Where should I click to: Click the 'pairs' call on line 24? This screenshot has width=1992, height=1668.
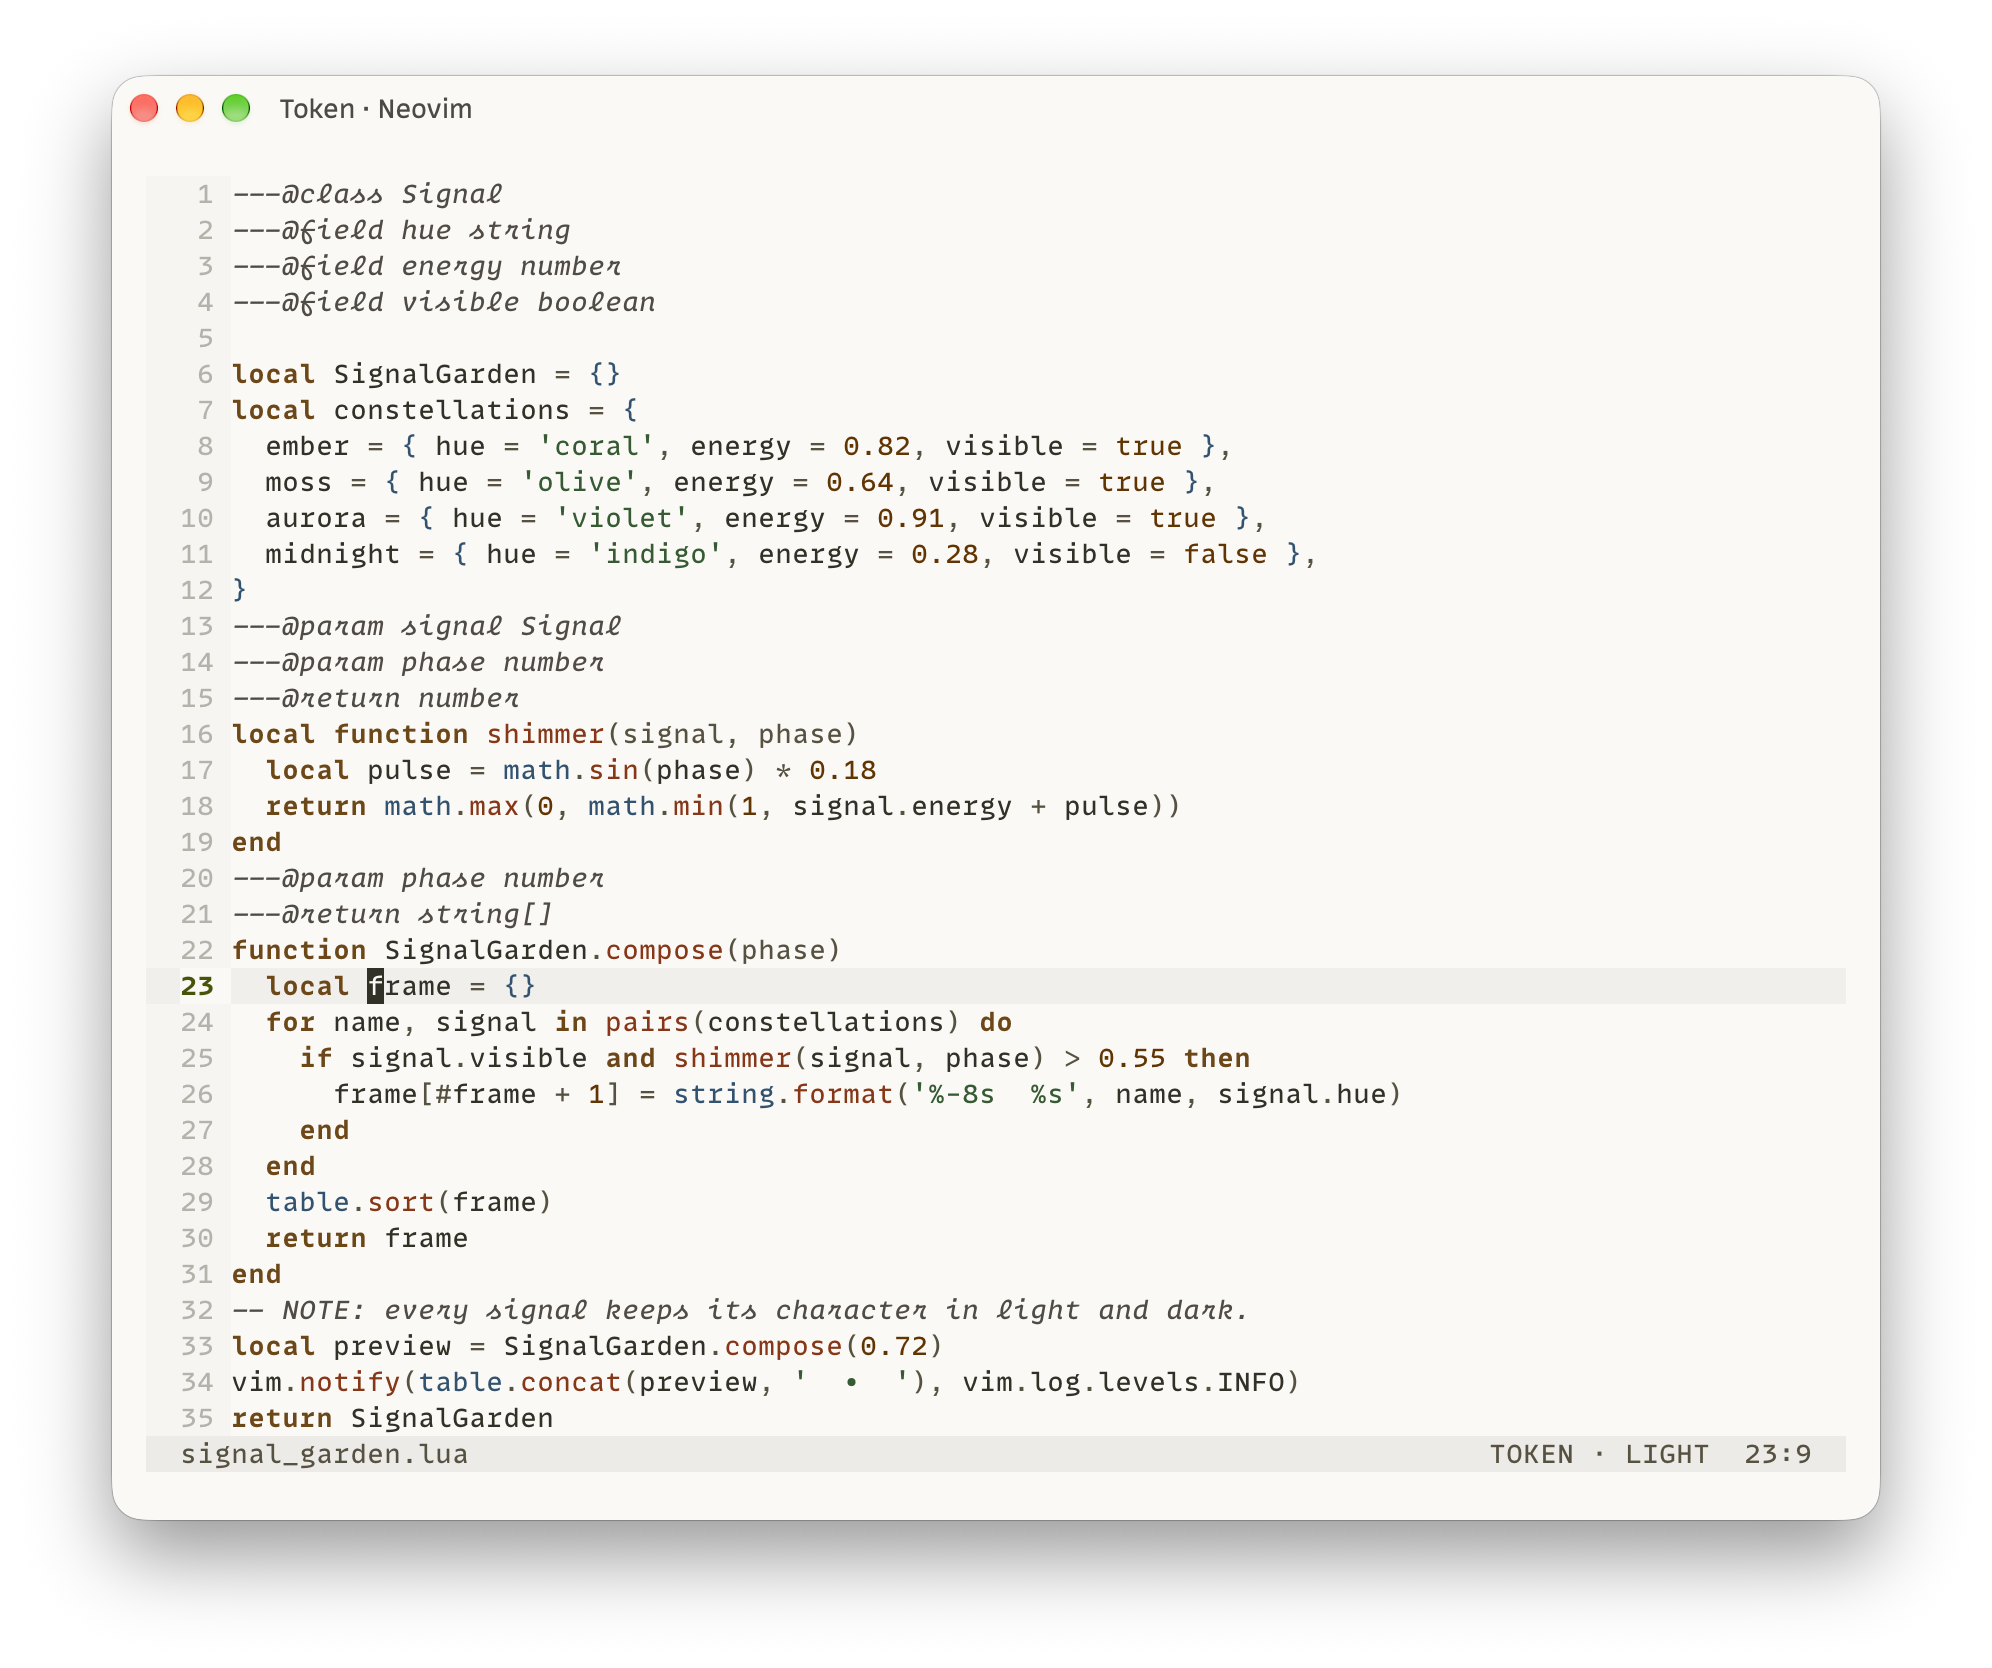click(x=648, y=1022)
